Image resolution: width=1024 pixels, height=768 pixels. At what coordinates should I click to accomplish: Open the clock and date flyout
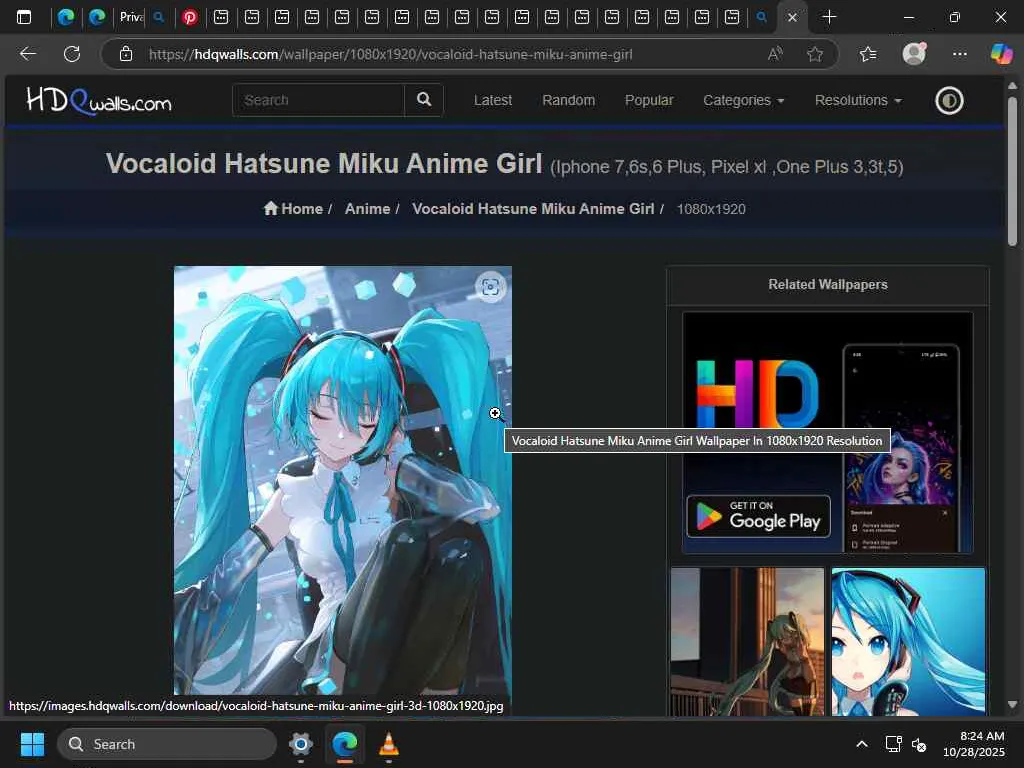point(973,744)
